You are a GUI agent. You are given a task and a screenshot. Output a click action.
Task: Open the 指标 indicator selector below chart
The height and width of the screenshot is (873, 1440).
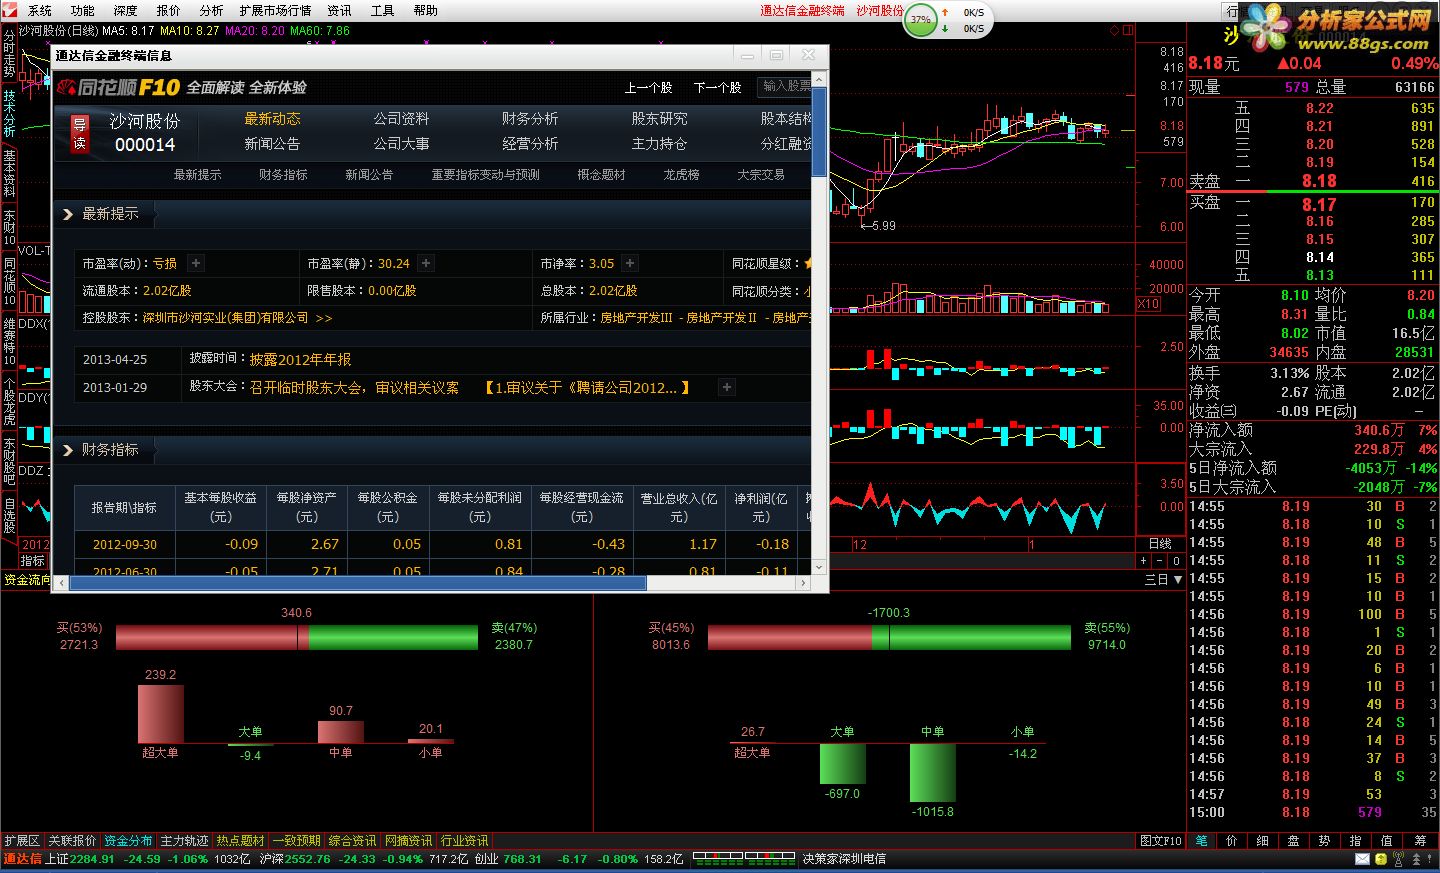click(33, 561)
